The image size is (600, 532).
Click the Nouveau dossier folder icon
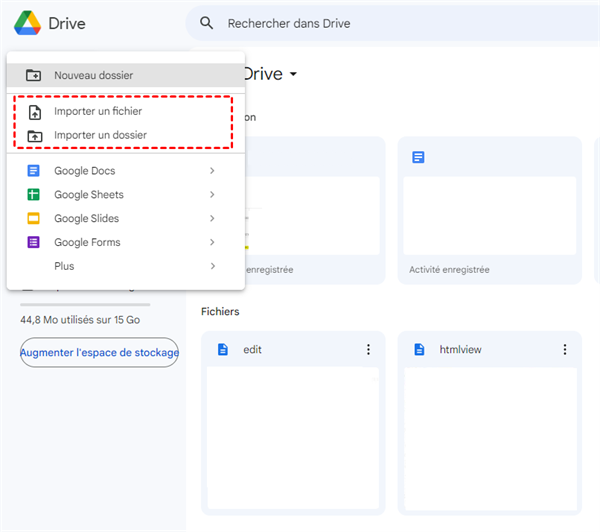33,75
